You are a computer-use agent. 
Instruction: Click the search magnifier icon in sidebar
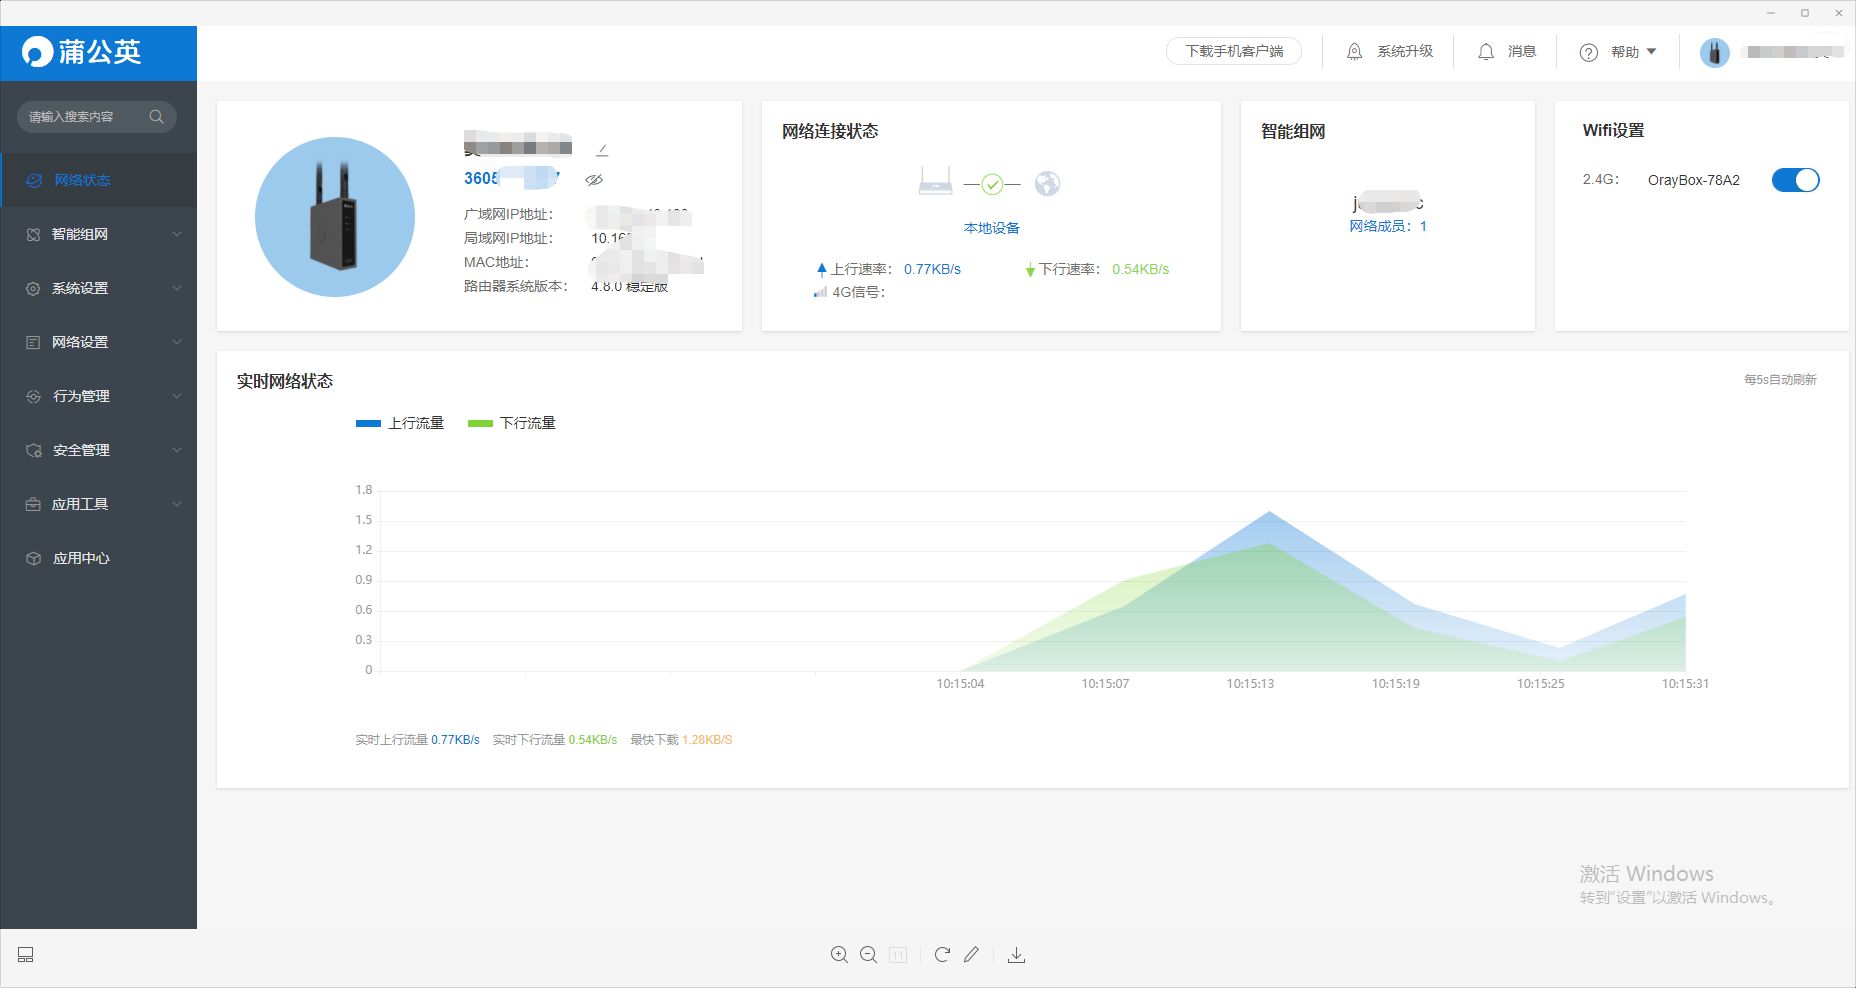click(157, 117)
